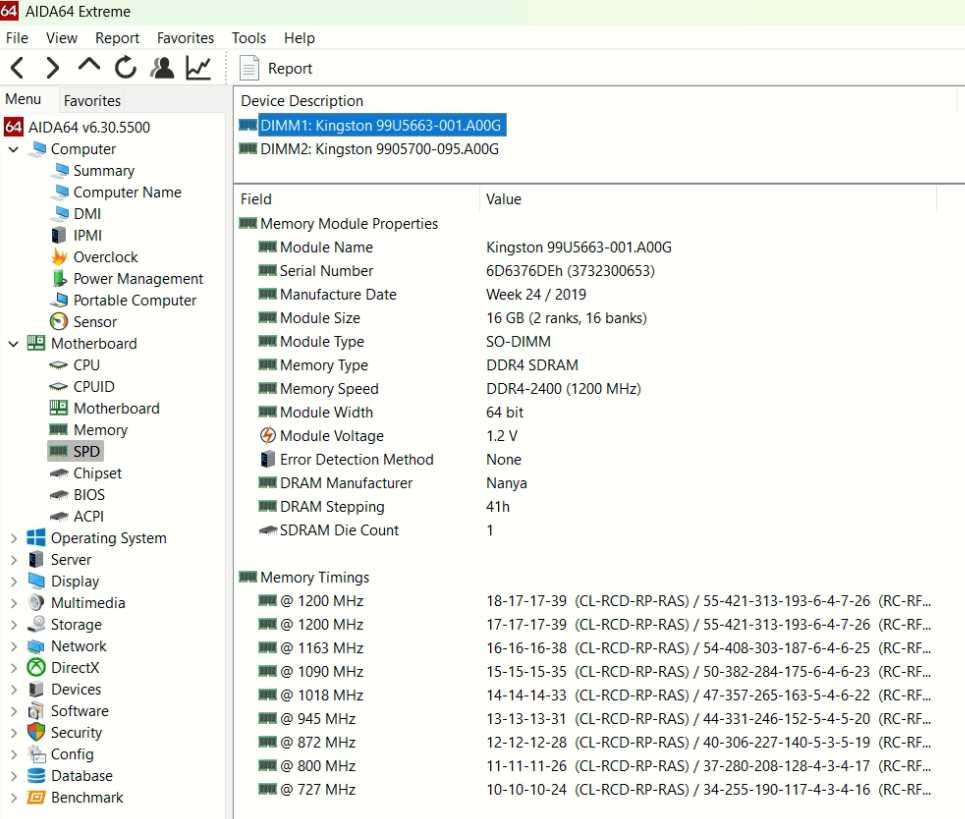Click the up-level arrow toolbar icon
The width and height of the screenshot is (965, 819).
point(89,65)
